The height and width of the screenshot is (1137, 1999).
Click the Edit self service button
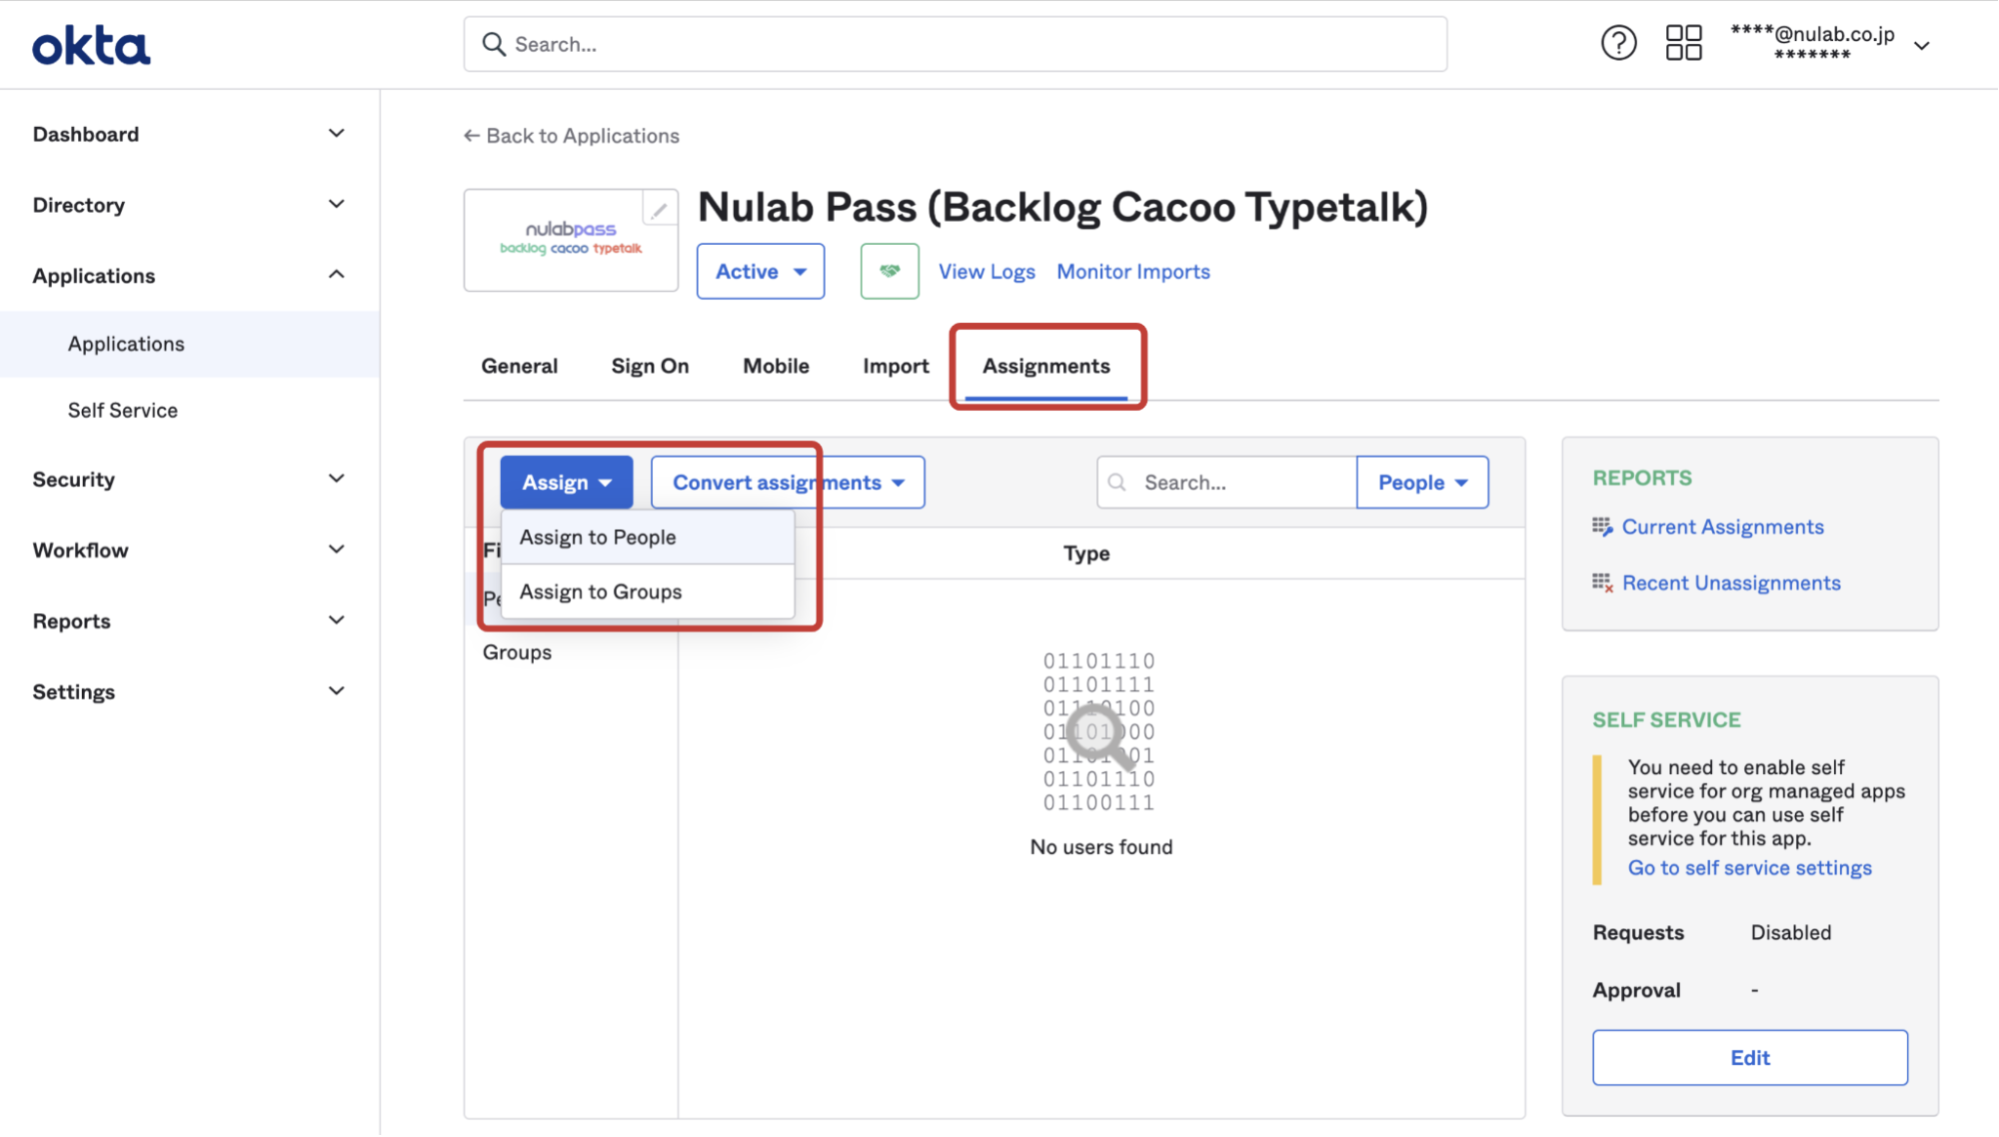click(1750, 1057)
